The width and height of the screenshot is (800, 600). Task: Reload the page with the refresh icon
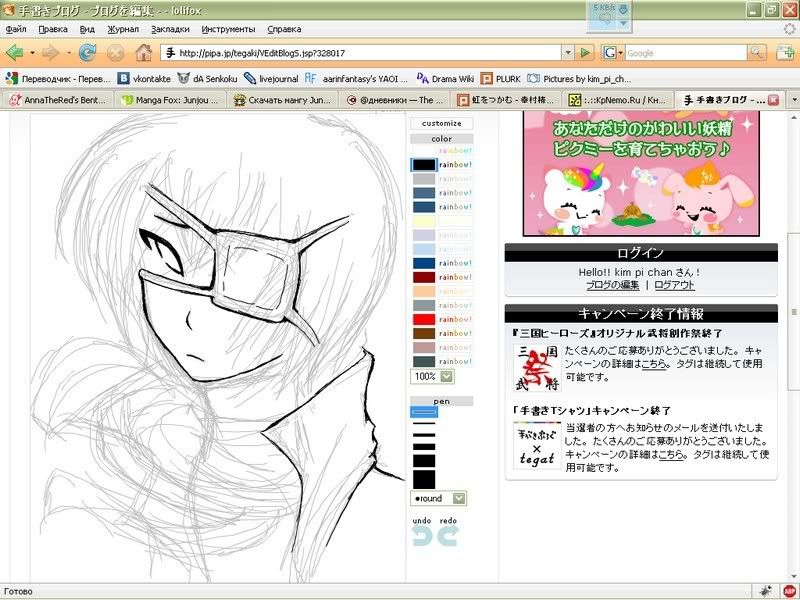(88, 52)
